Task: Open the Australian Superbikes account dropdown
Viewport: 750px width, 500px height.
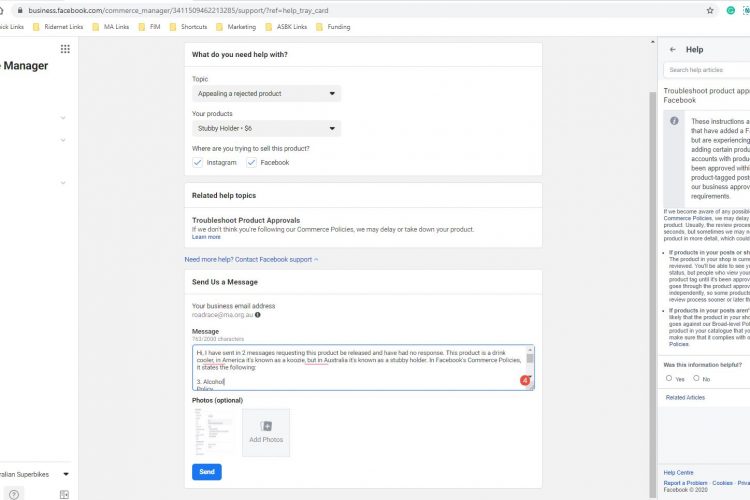Action: point(66,474)
